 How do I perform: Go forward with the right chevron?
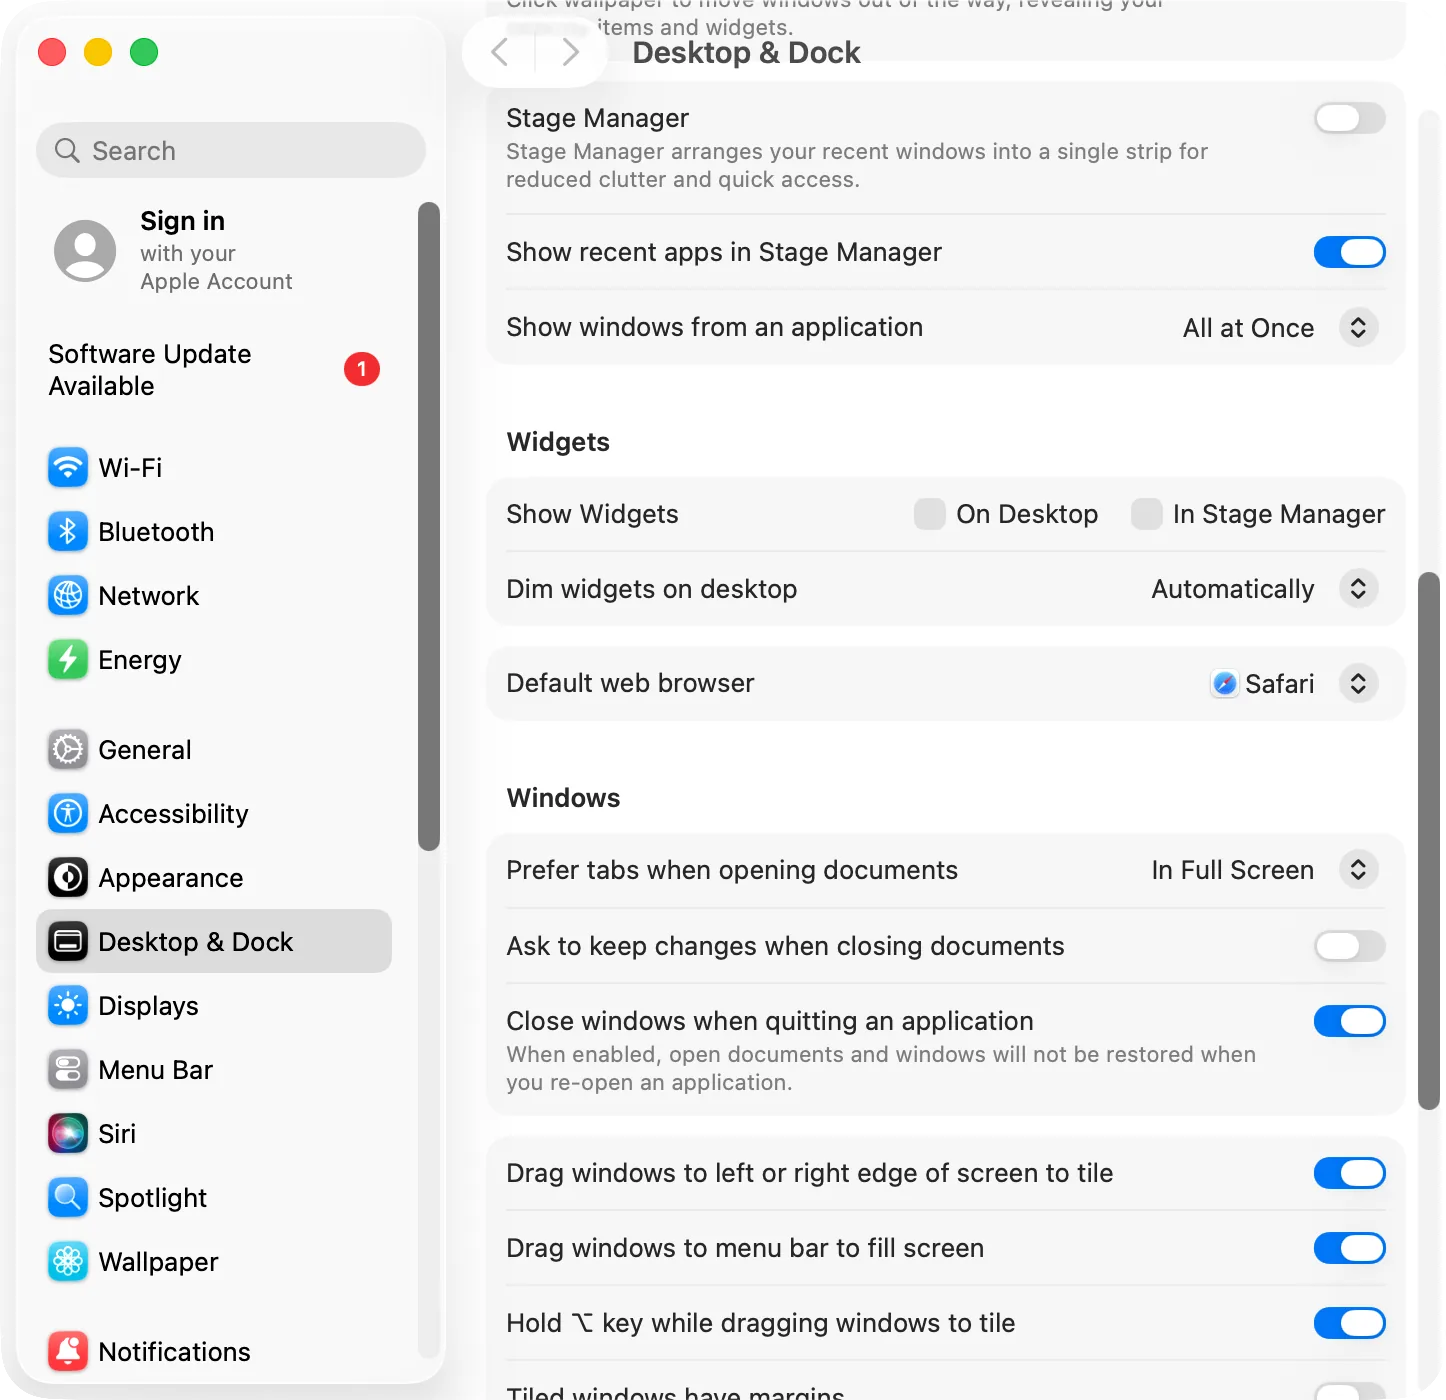(571, 52)
